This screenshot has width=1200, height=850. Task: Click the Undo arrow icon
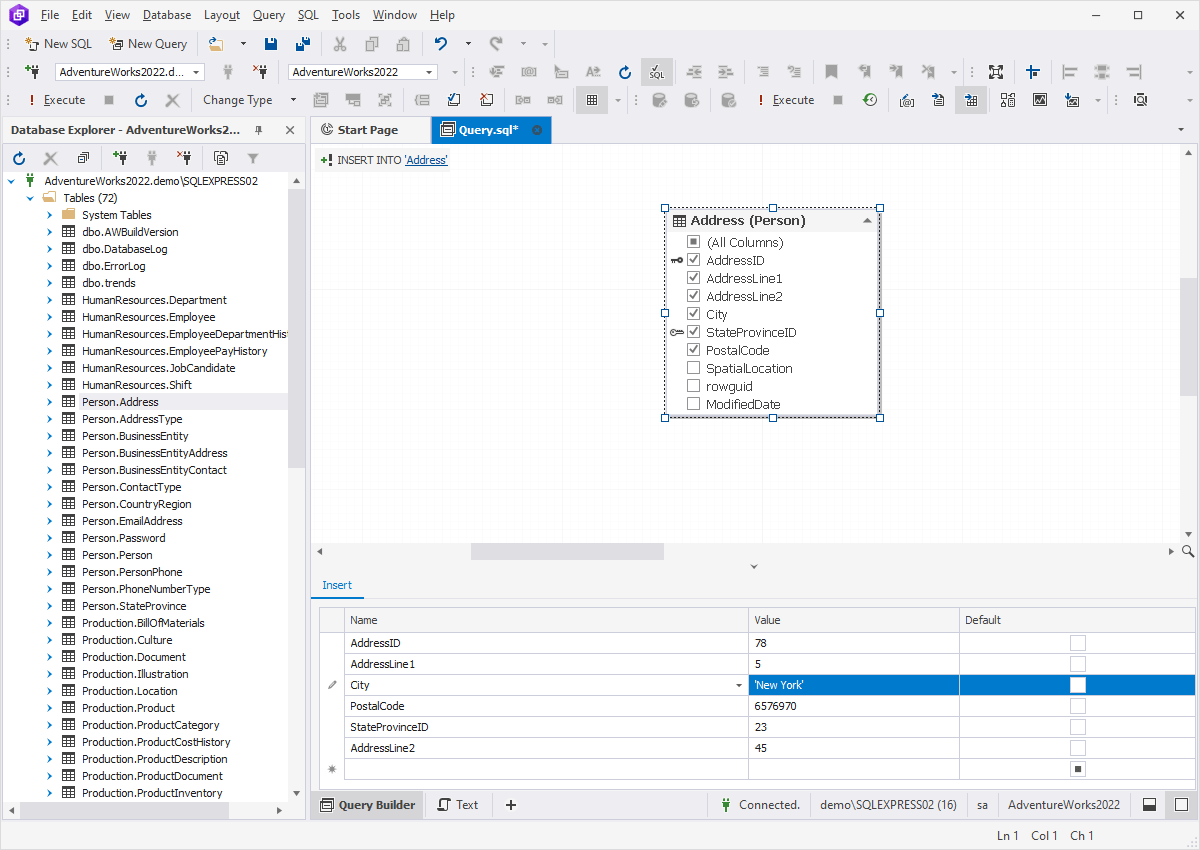pyautogui.click(x=441, y=44)
